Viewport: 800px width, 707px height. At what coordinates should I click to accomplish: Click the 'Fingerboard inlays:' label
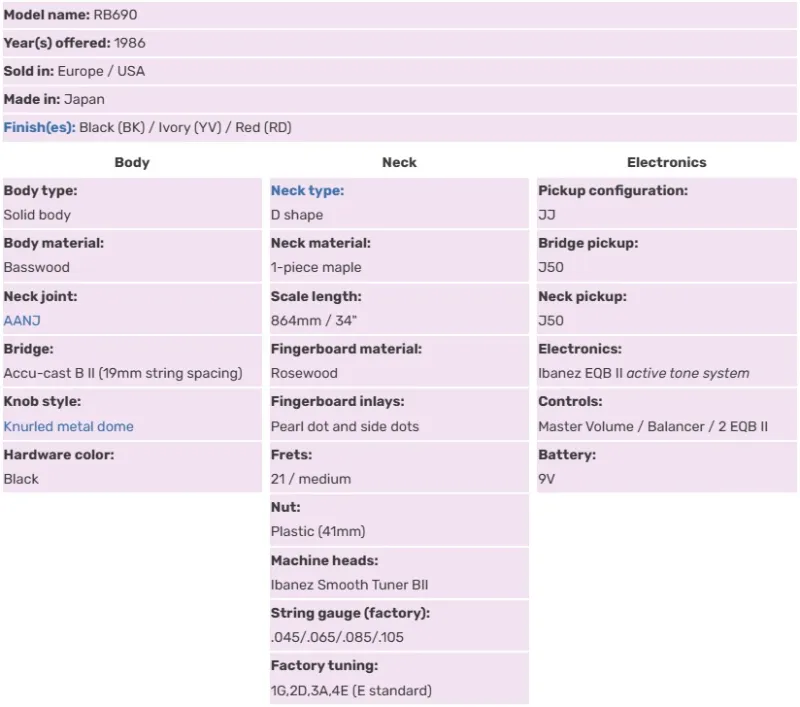point(338,401)
